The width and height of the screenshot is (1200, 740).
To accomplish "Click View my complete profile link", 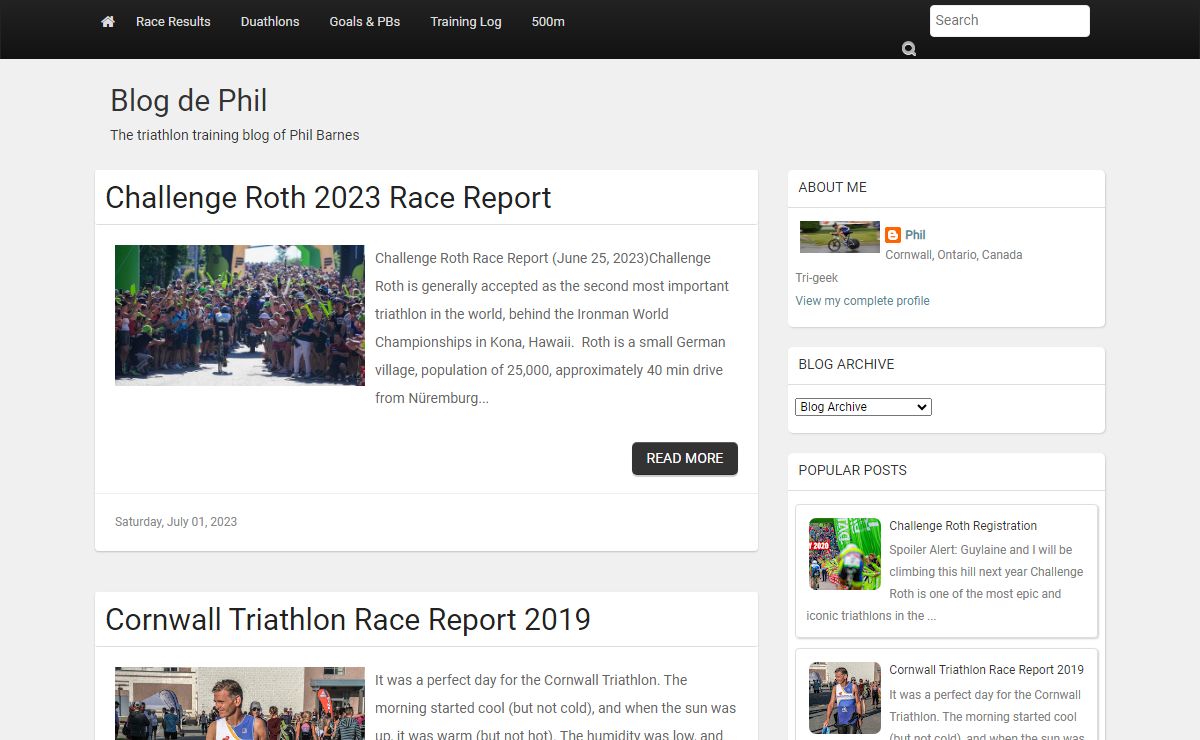I will click(862, 301).
